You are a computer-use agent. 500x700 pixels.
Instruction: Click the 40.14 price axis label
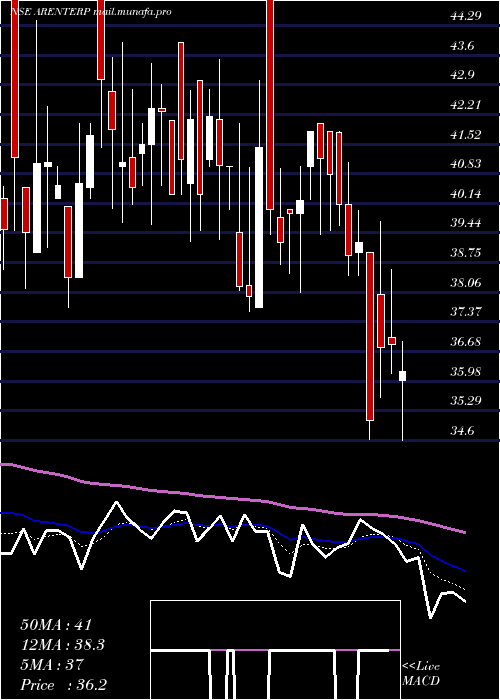[466, 194]
